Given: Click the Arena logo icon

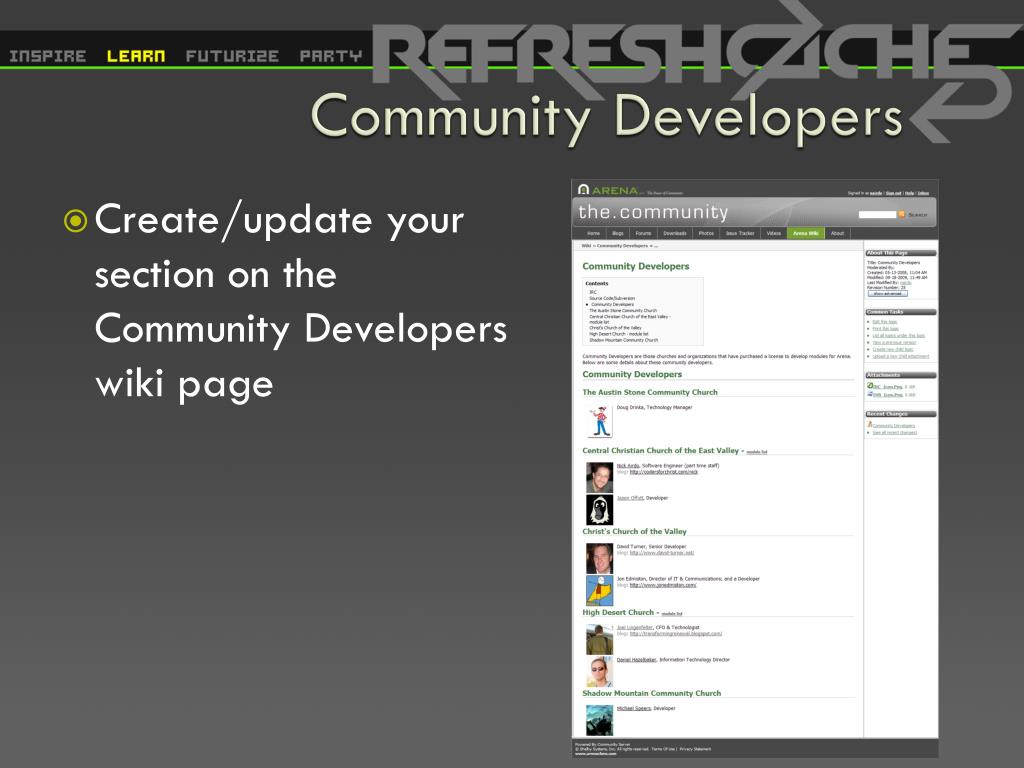Looking at the screenshot, I should coord(584,190).
